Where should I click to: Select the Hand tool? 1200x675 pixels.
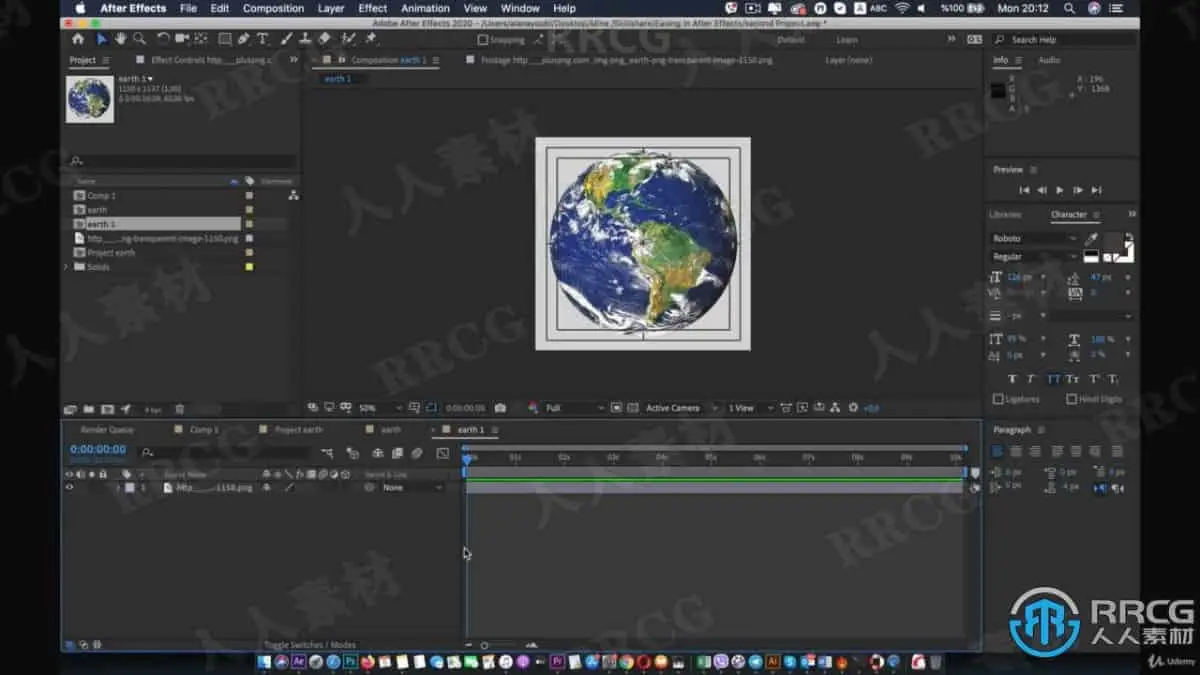point(120,39)
